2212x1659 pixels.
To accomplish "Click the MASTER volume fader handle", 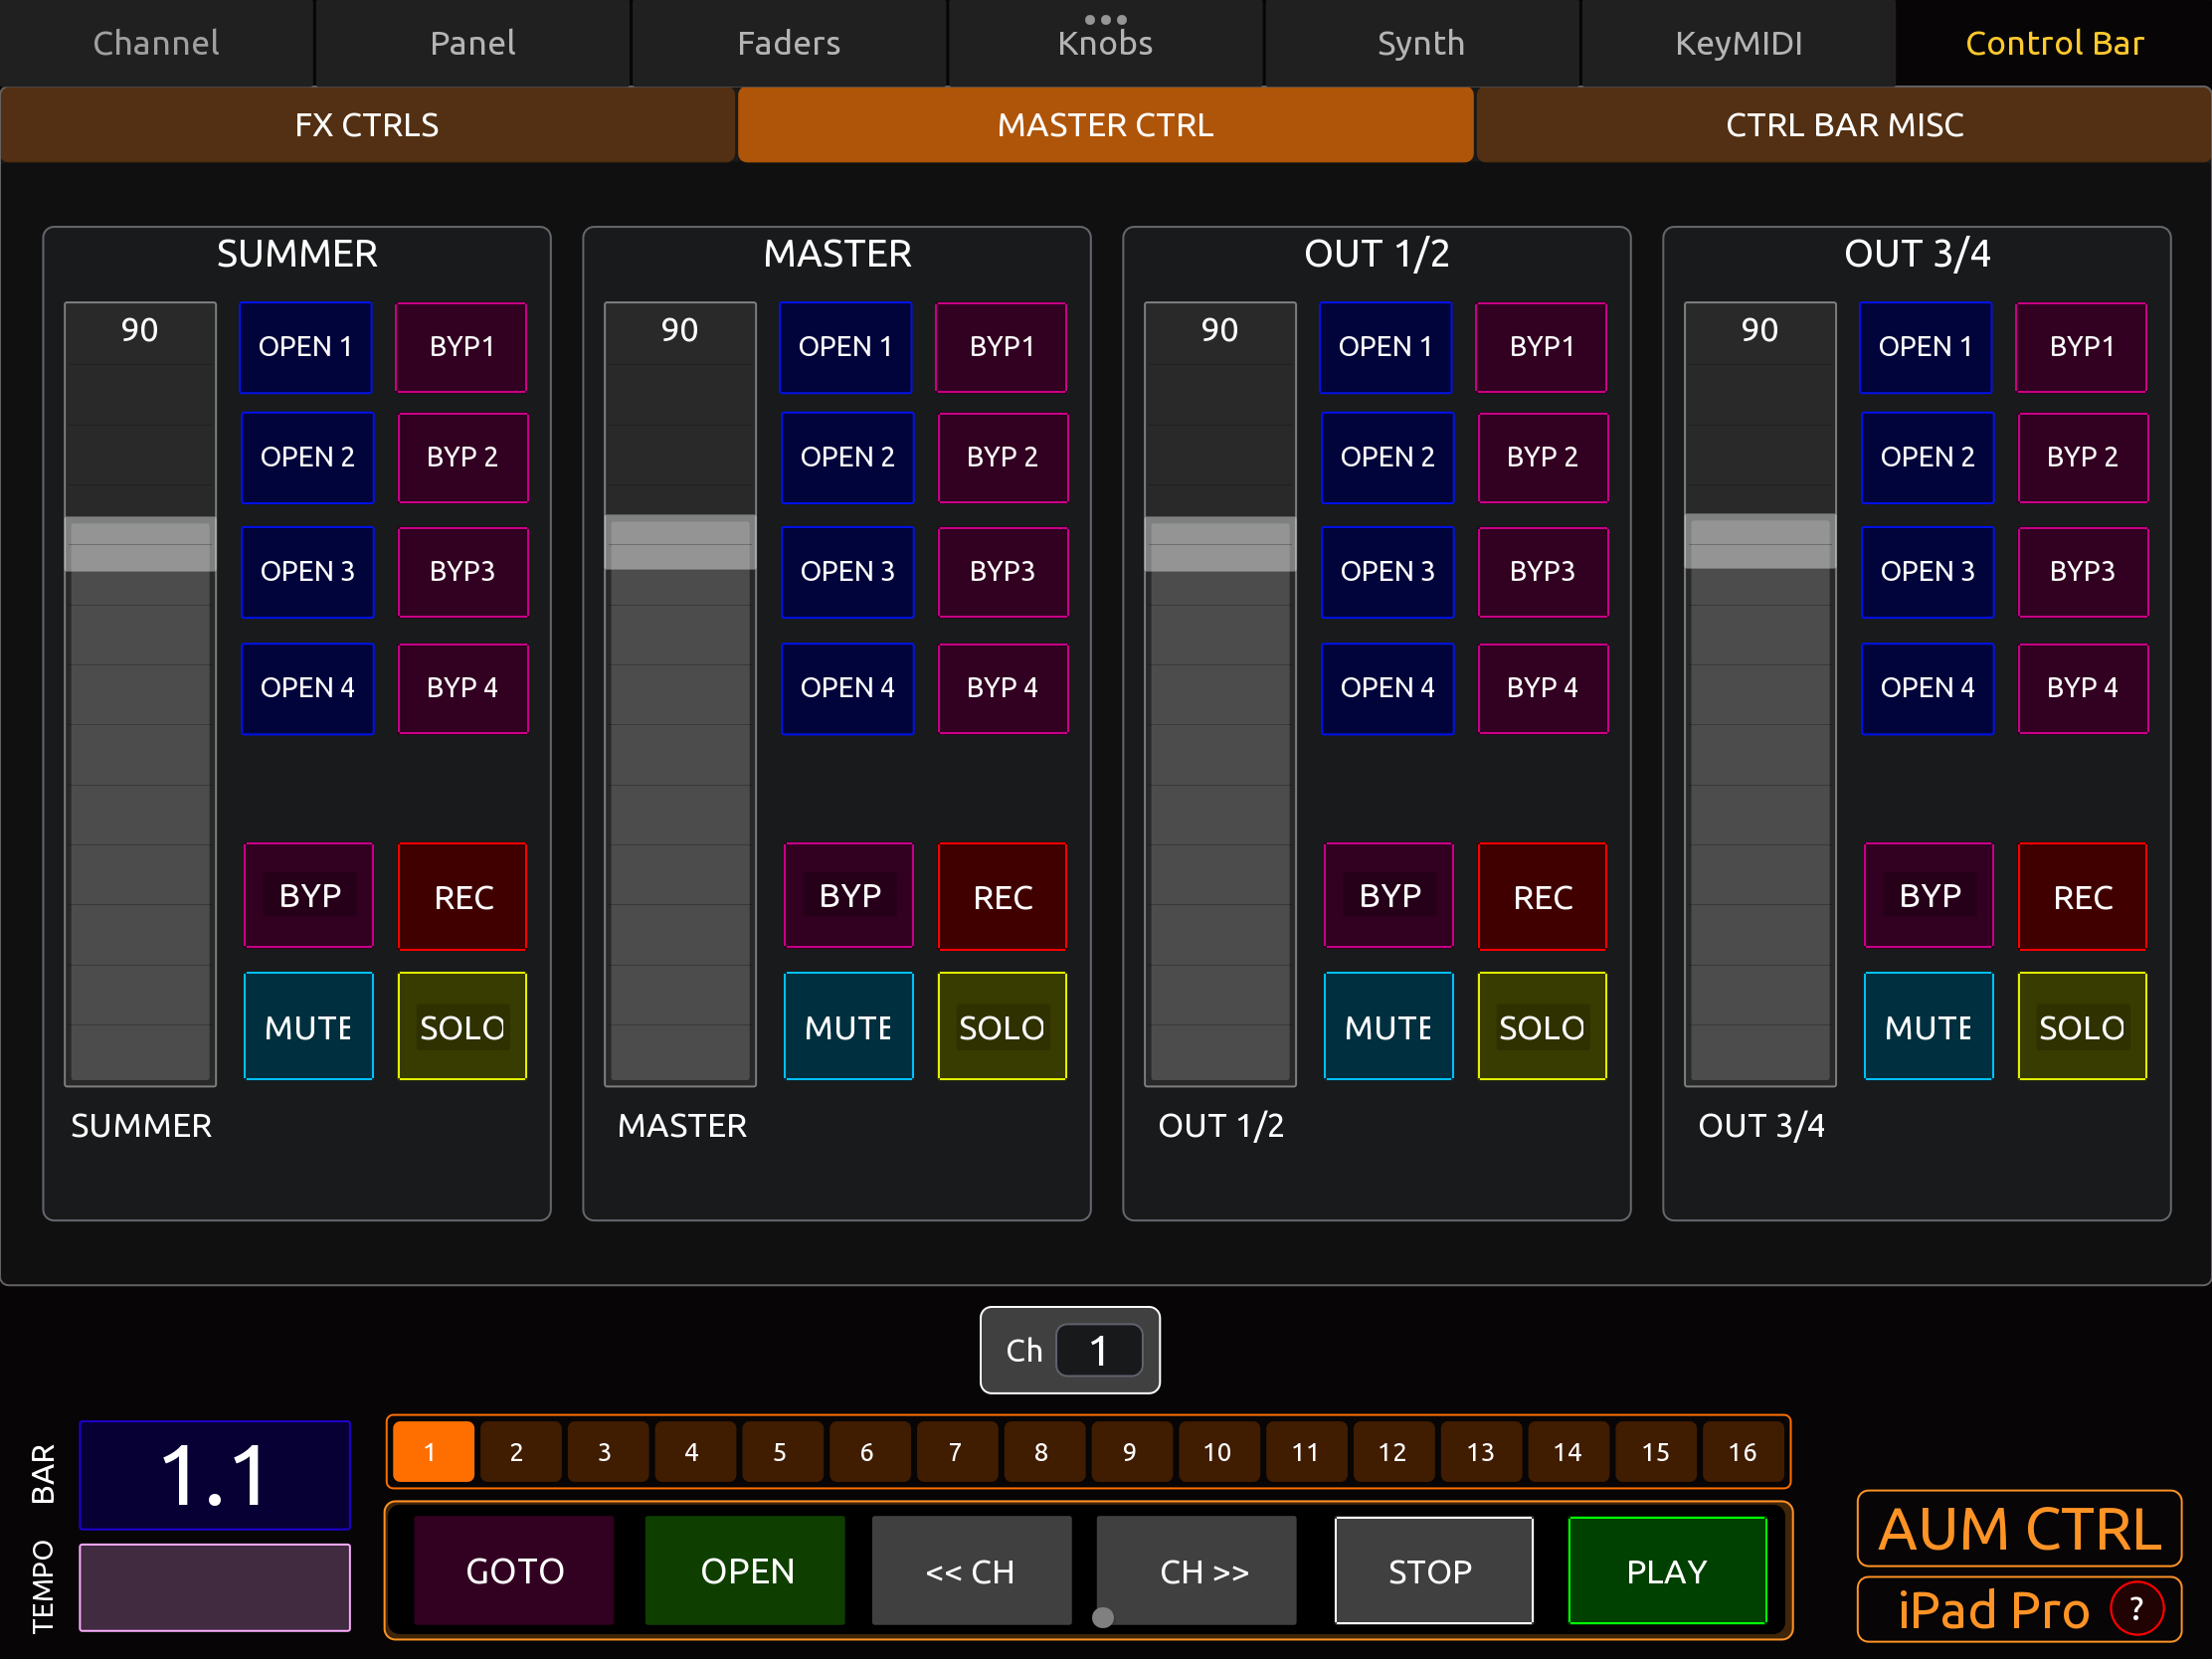I will pyautogui.click(x=680, y=543).
